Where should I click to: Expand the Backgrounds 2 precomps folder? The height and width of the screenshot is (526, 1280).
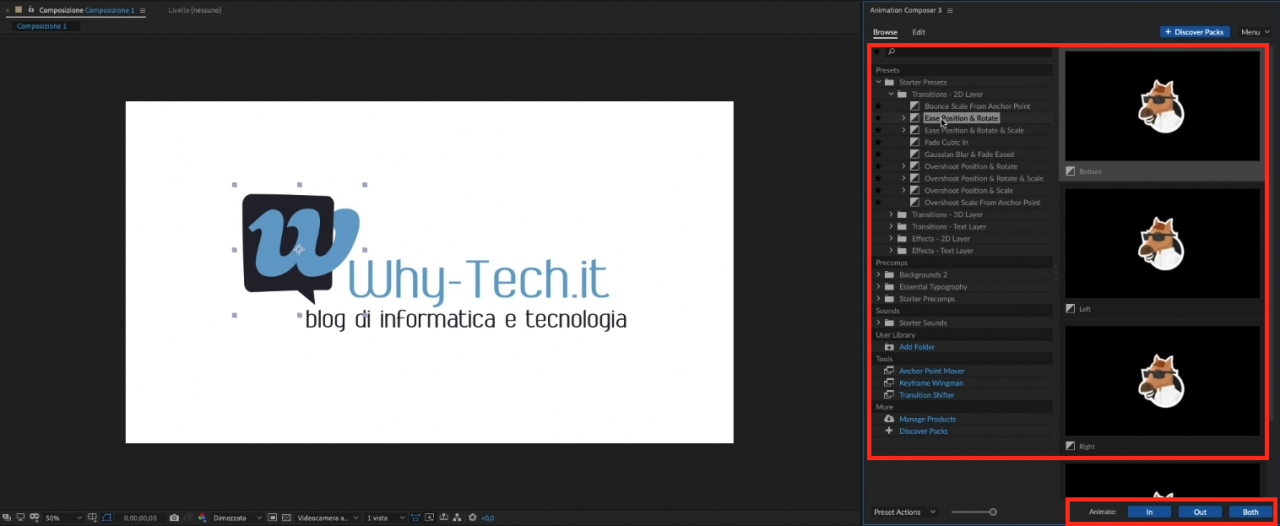click(878, 274)
